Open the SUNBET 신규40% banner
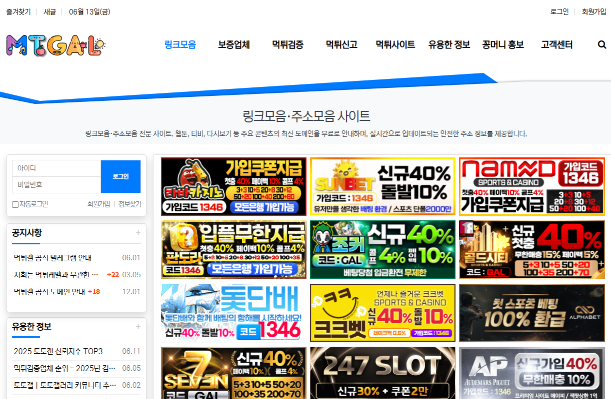The height and width of the screenshot is (399, 611). pyautogui.click(x=383, y=186)
